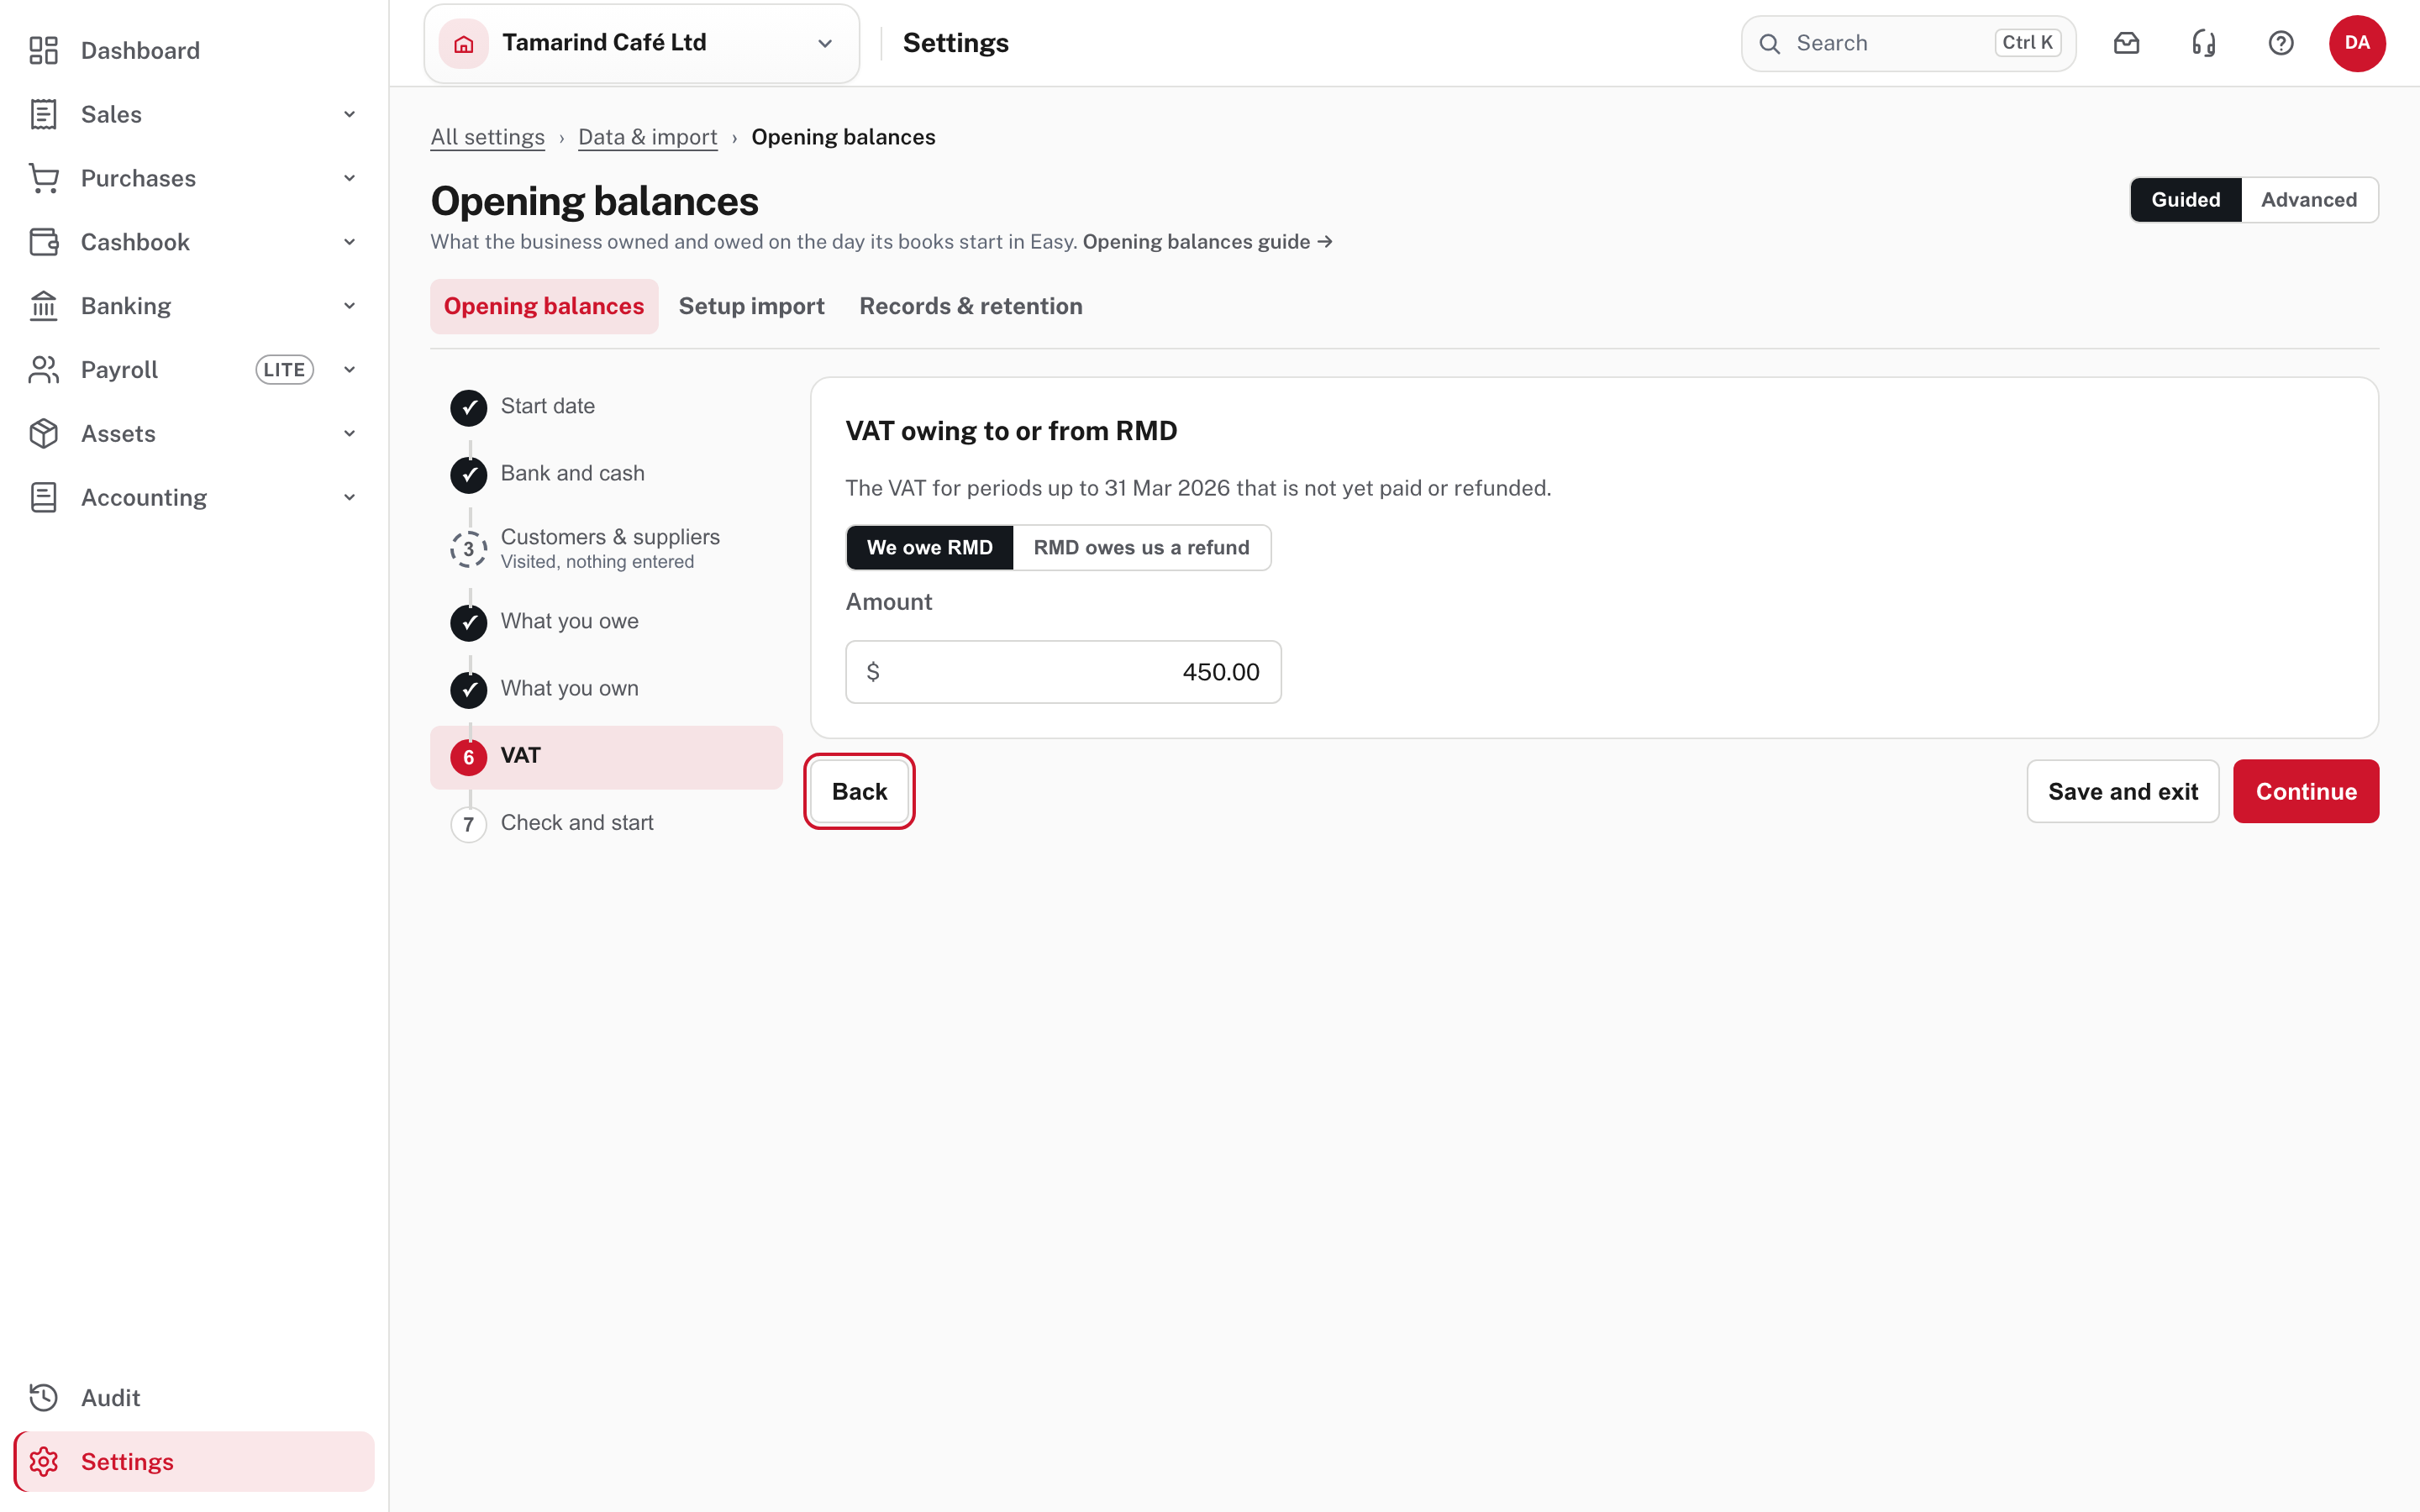Open the Records & retention tab

(970, 306)
